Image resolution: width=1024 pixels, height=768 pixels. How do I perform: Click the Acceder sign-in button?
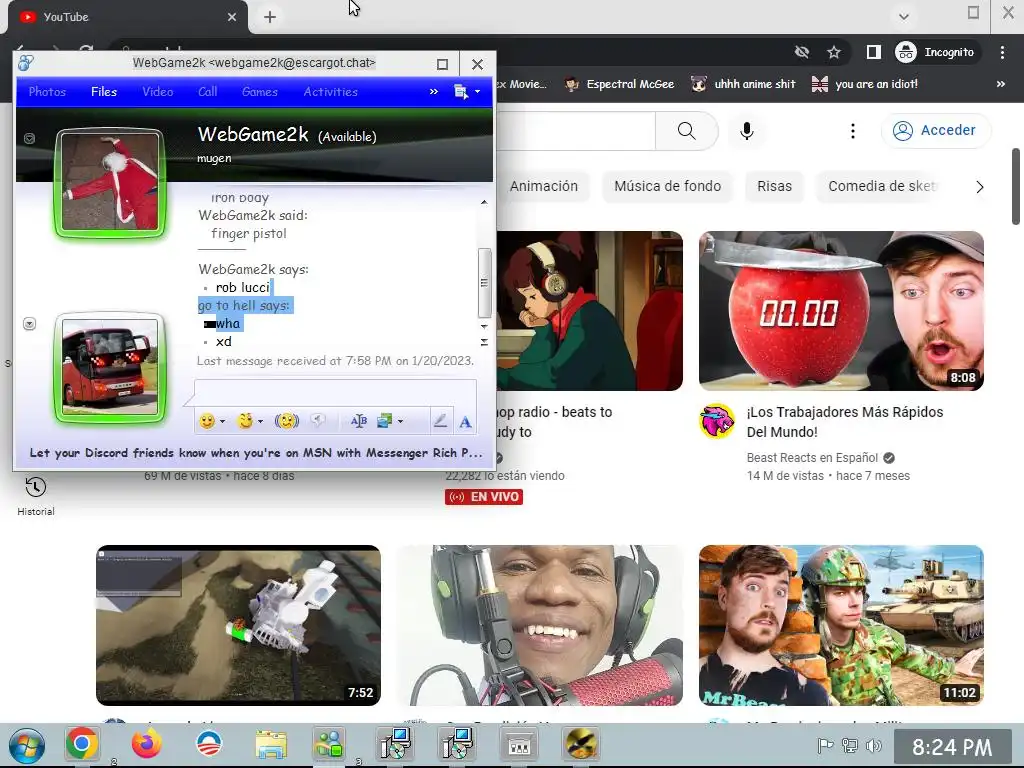(936, 131)
